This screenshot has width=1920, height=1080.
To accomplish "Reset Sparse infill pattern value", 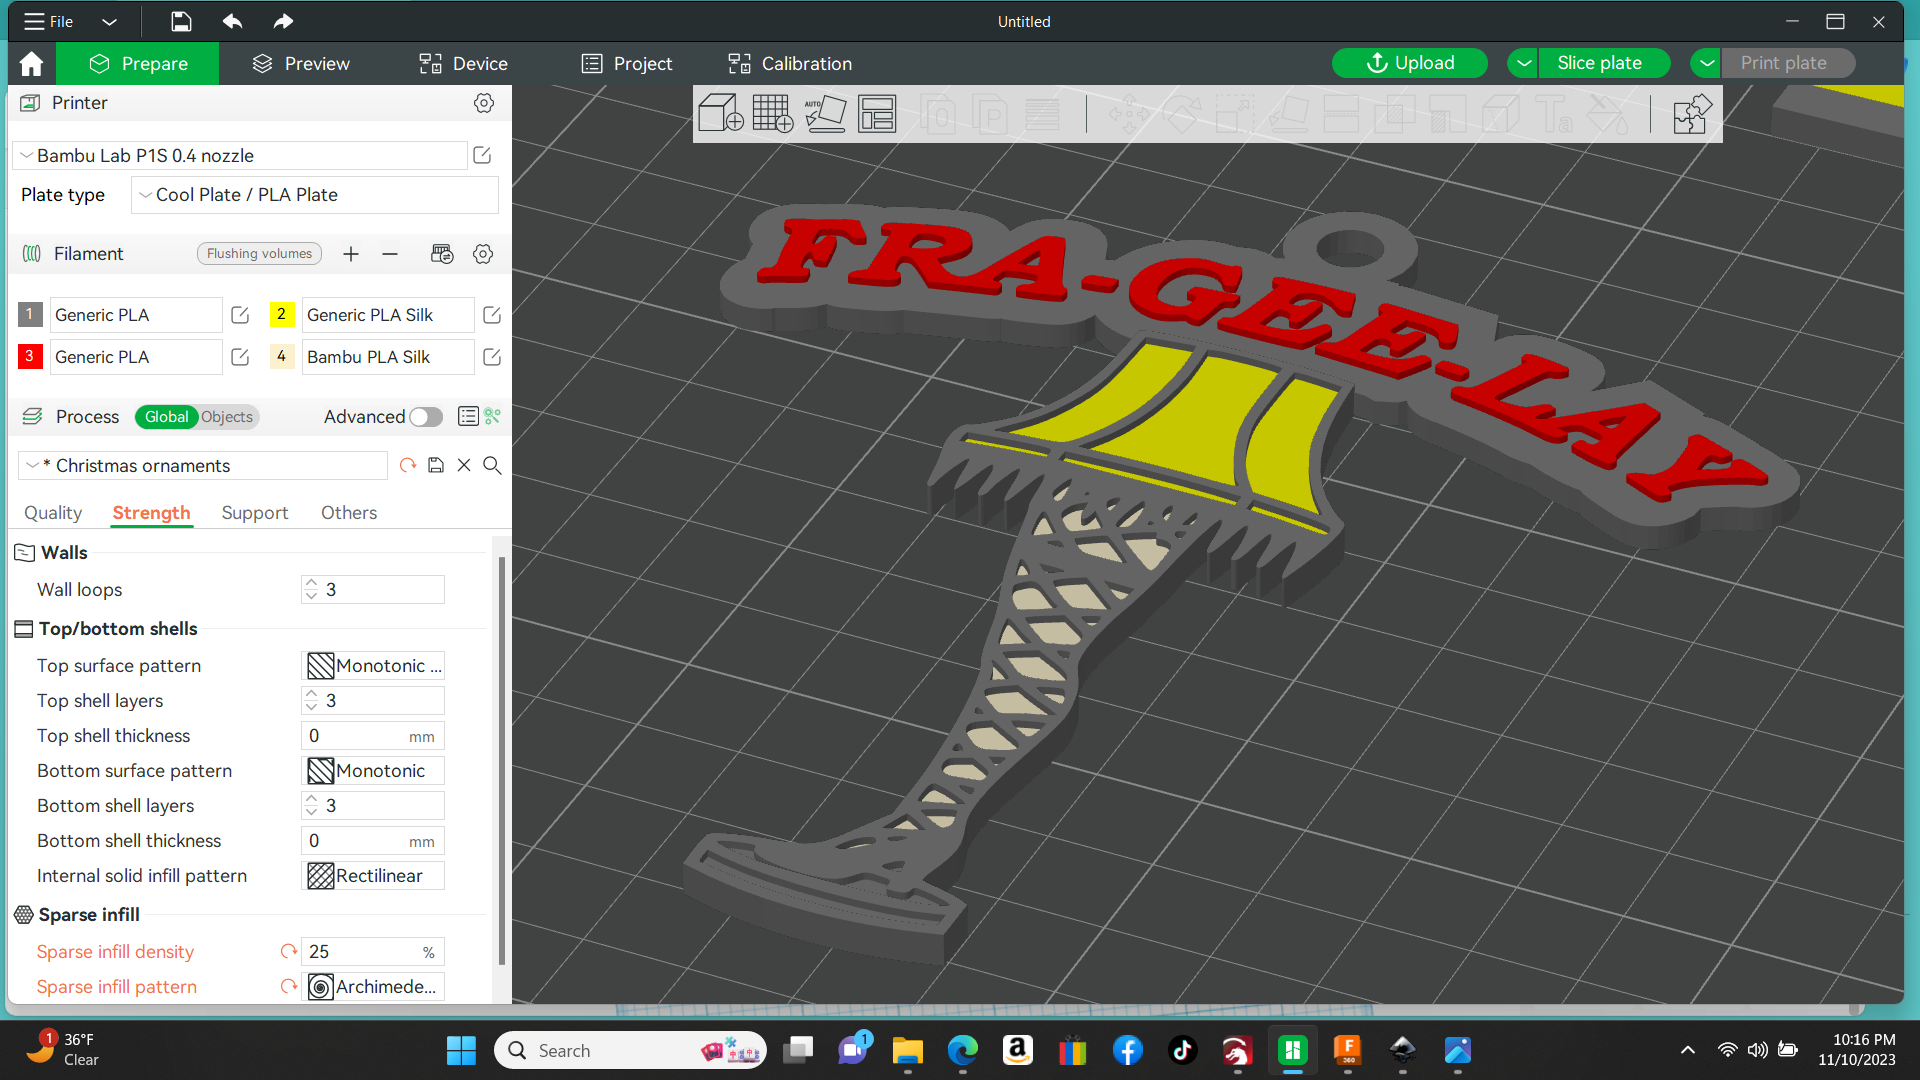I will pyautogui.click(x=289, y=987).
